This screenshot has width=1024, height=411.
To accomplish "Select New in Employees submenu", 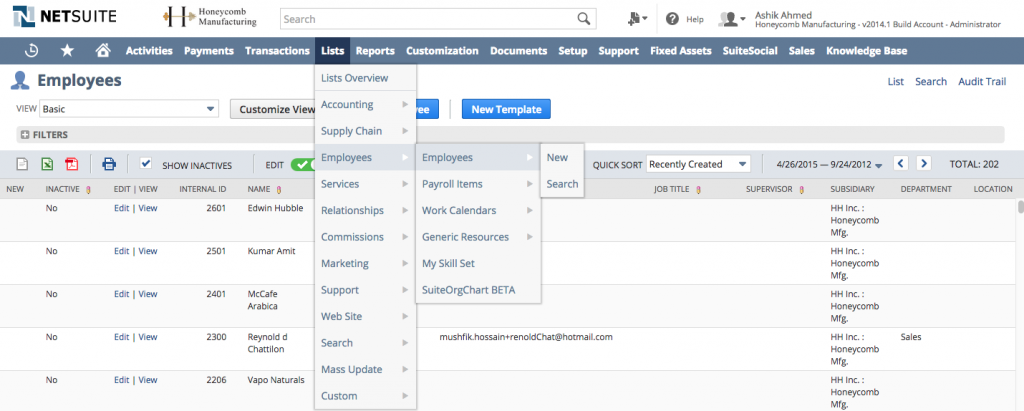I will click(x=562, y=157).
